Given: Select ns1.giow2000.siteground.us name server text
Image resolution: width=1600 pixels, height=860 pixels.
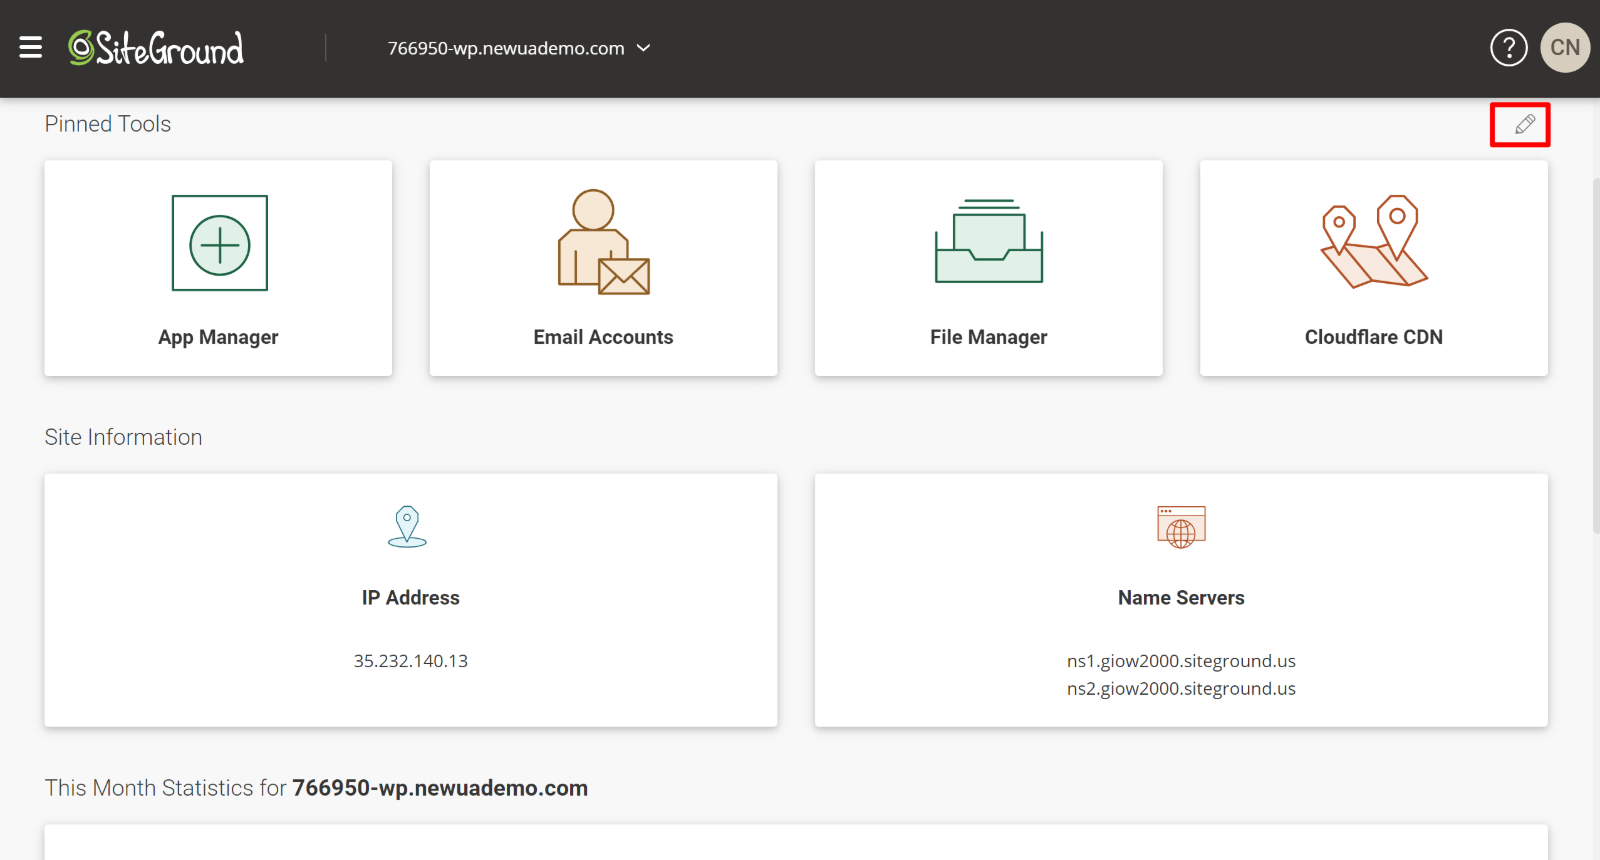Looking at the screenshot, I should click(x=1181, y=661).
